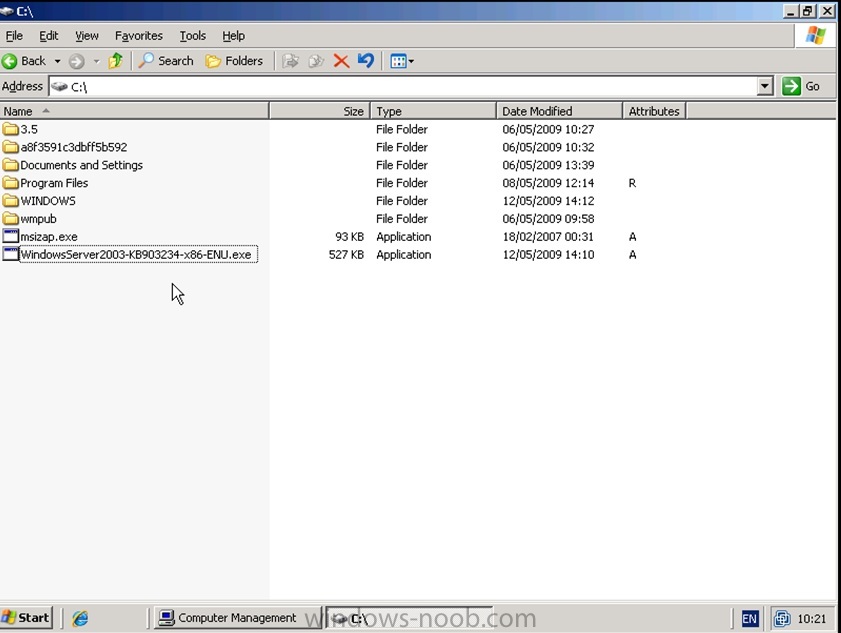This screenshot has height=633, width=841.
Task: Sort by the Size column header
Action: click(320, 111)
